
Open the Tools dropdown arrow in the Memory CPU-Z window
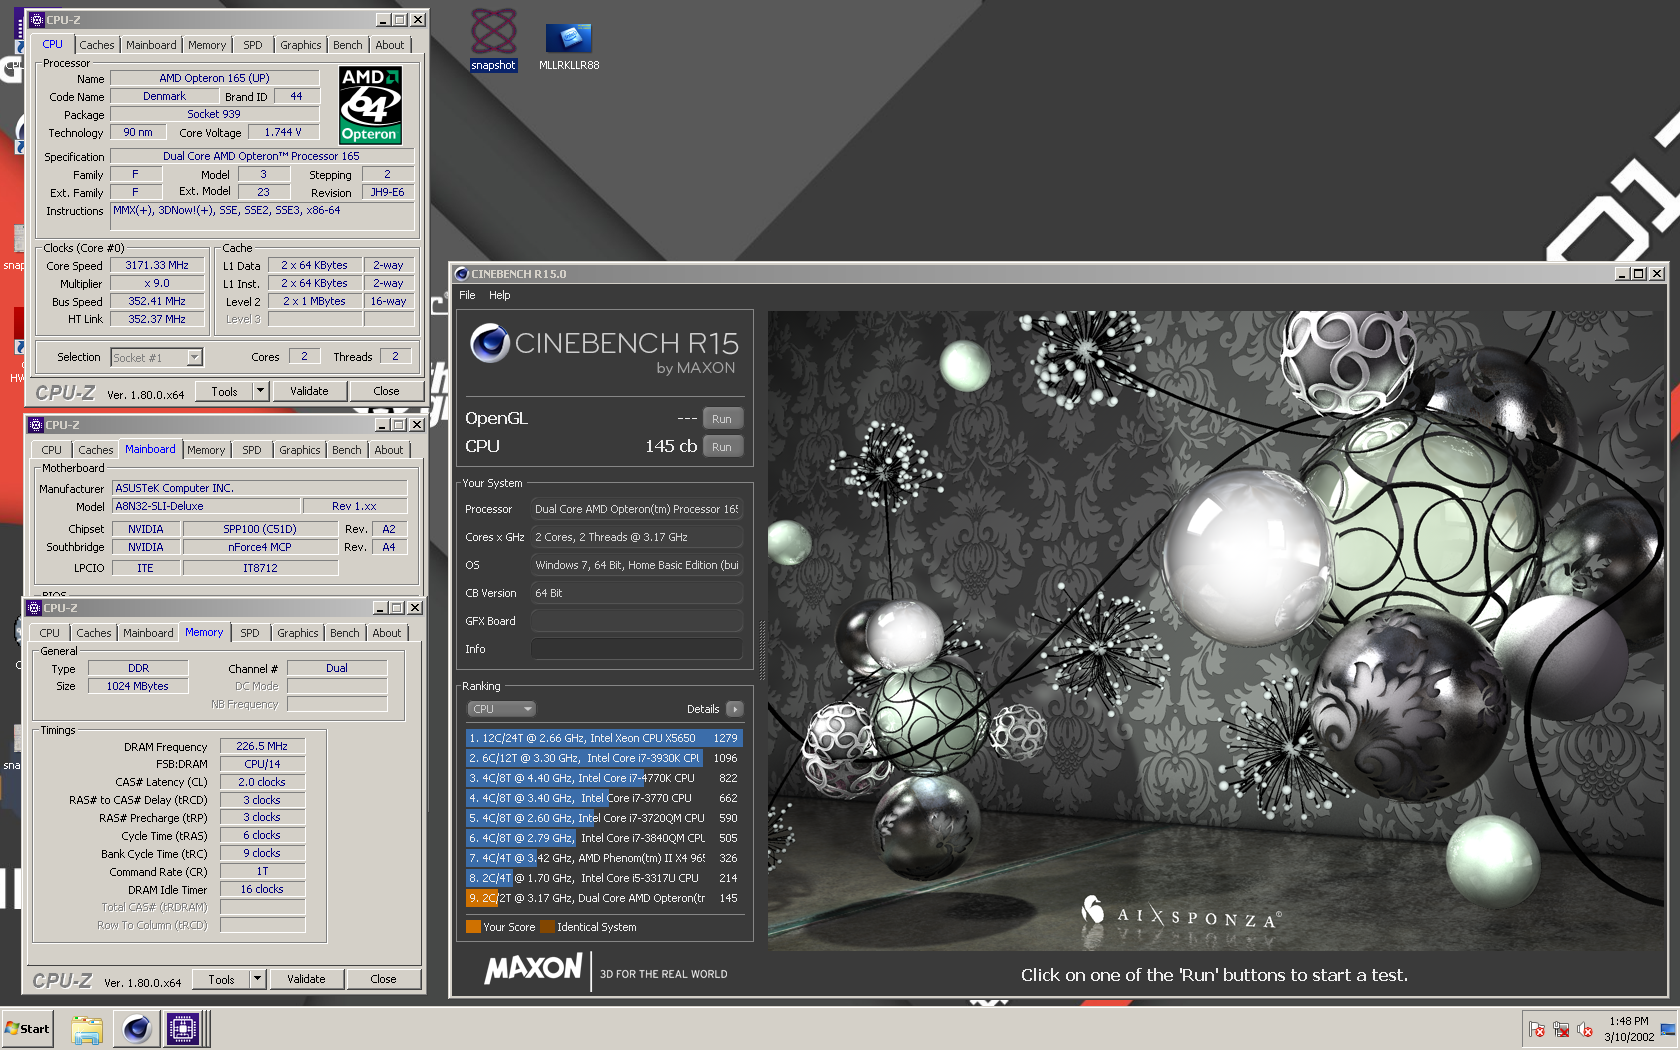pyautogui.click(x=258, y=979)
